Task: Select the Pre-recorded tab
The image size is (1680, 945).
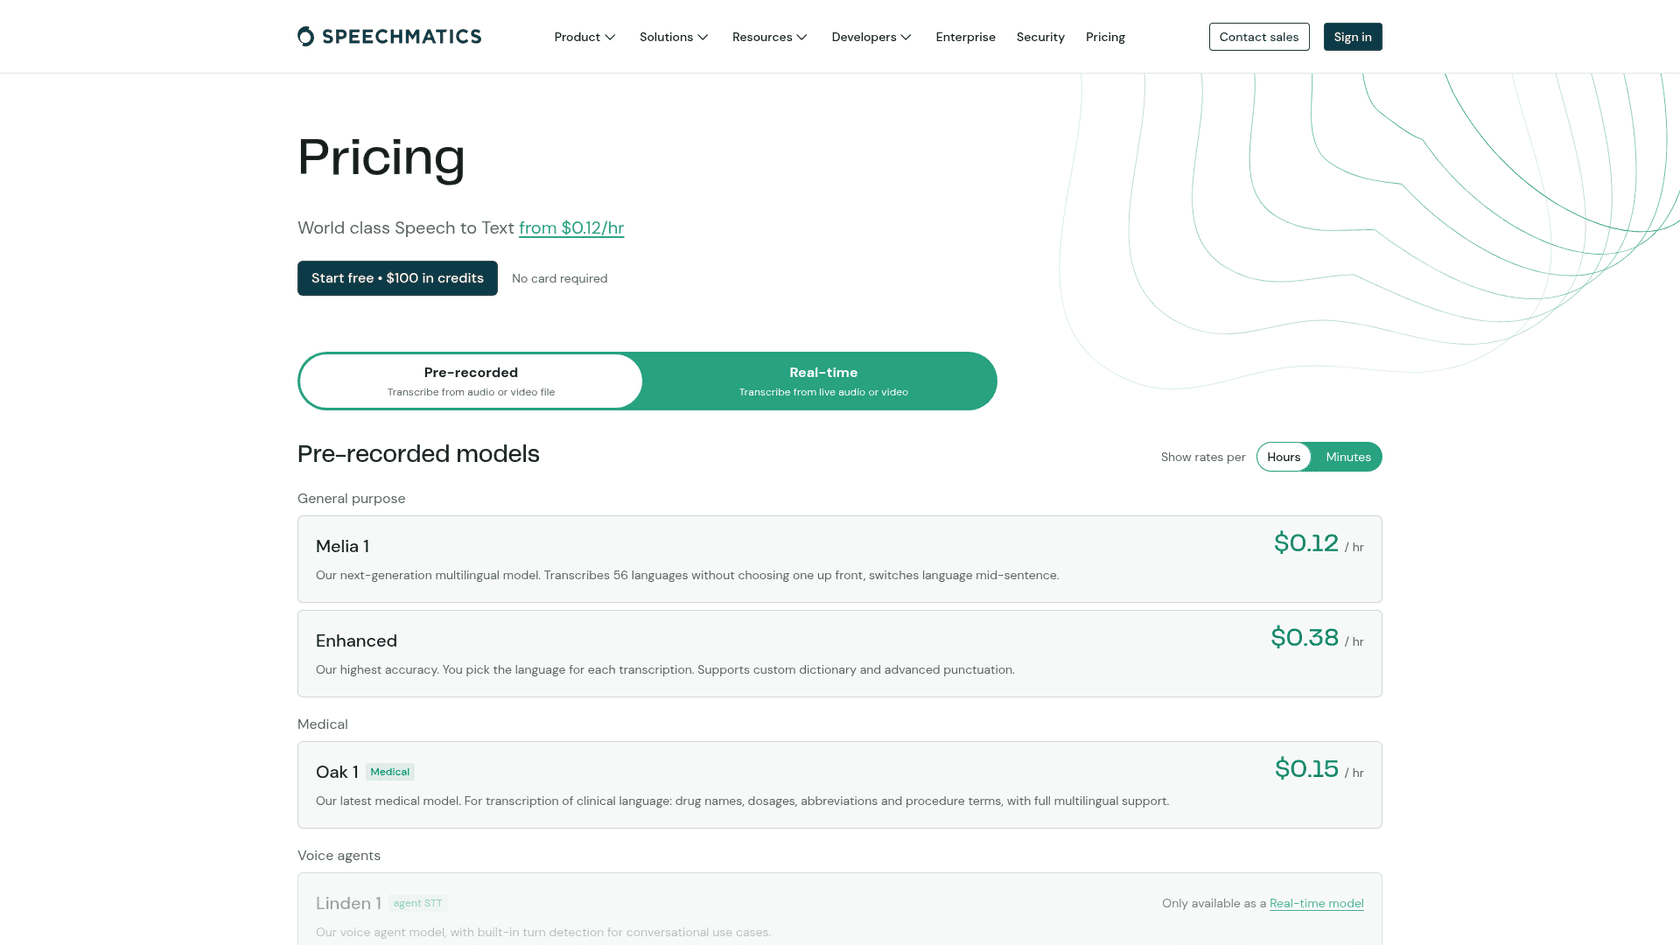Action: [471, 381]
